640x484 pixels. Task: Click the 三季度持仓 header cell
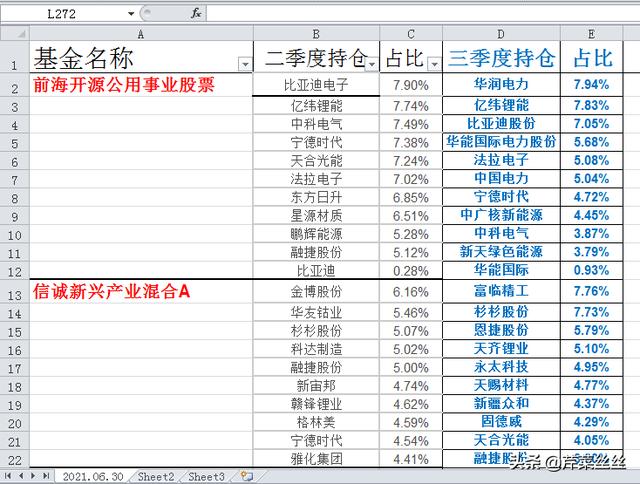[501, 57]
